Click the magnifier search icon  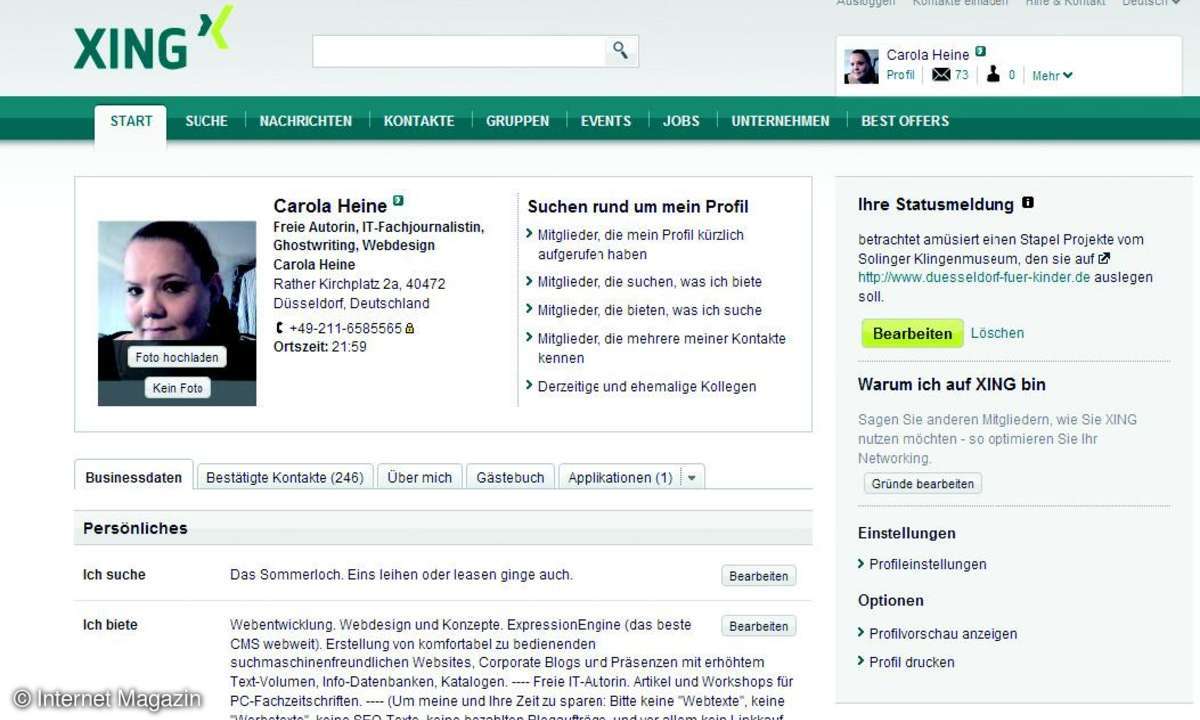(x=621, y=51)
